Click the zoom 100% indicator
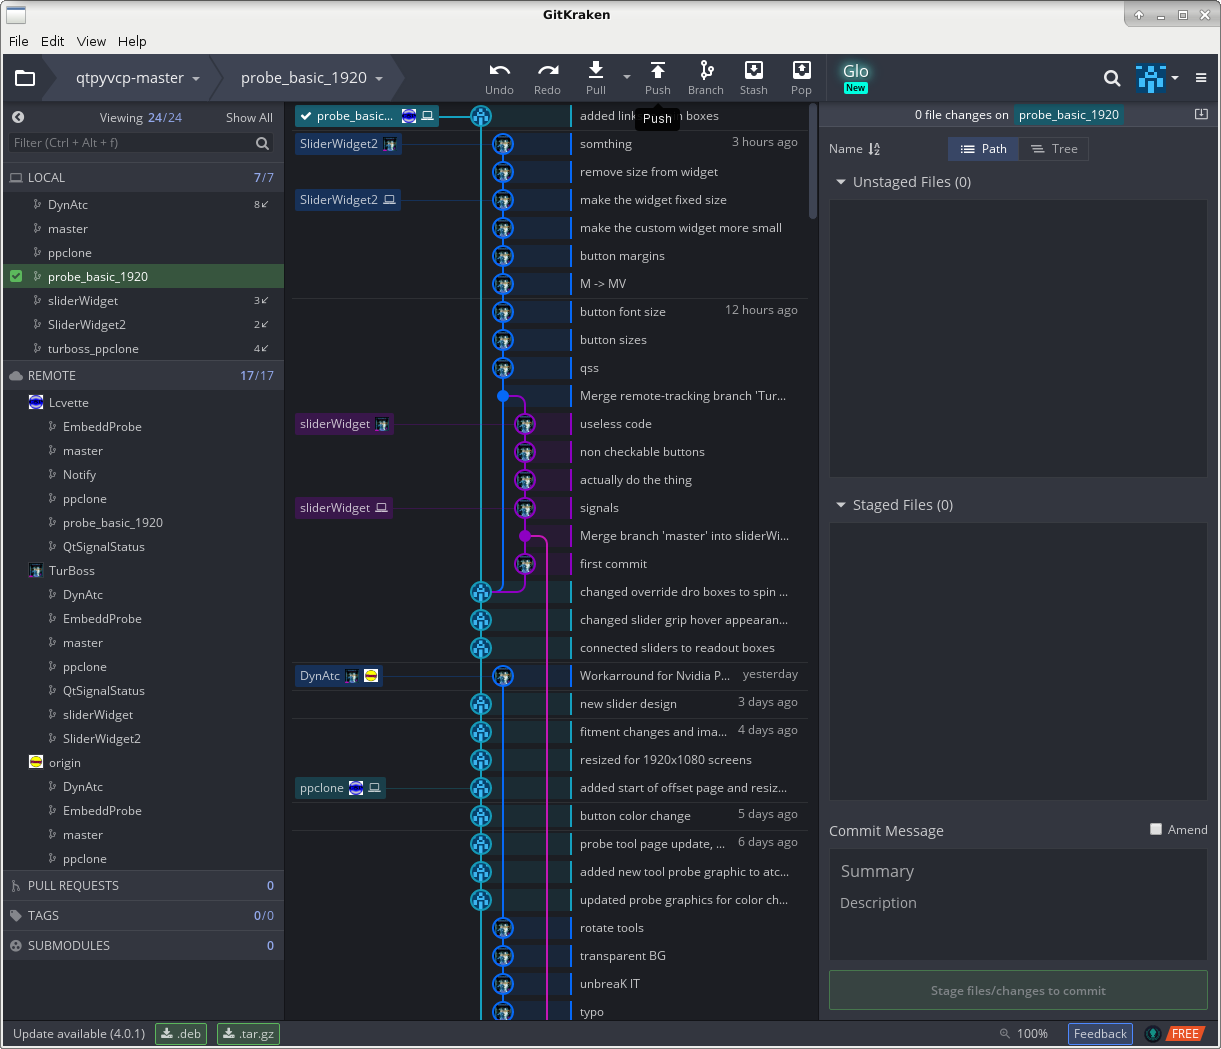This screenshot has height=1049, width=1221. (1024, 1034)
